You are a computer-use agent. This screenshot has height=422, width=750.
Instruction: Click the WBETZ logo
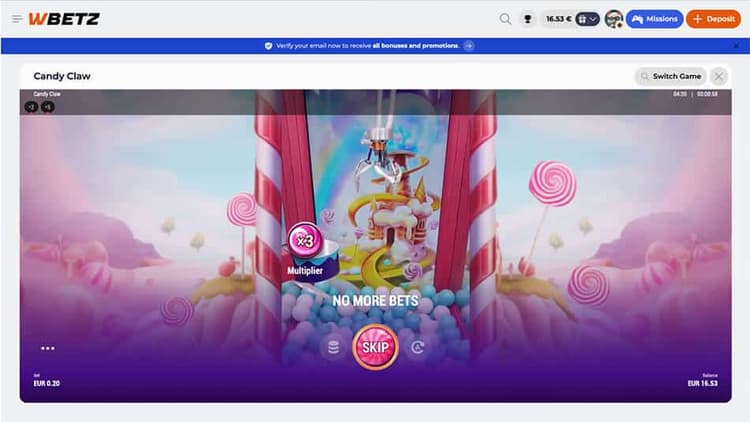[x=64, y=19]
